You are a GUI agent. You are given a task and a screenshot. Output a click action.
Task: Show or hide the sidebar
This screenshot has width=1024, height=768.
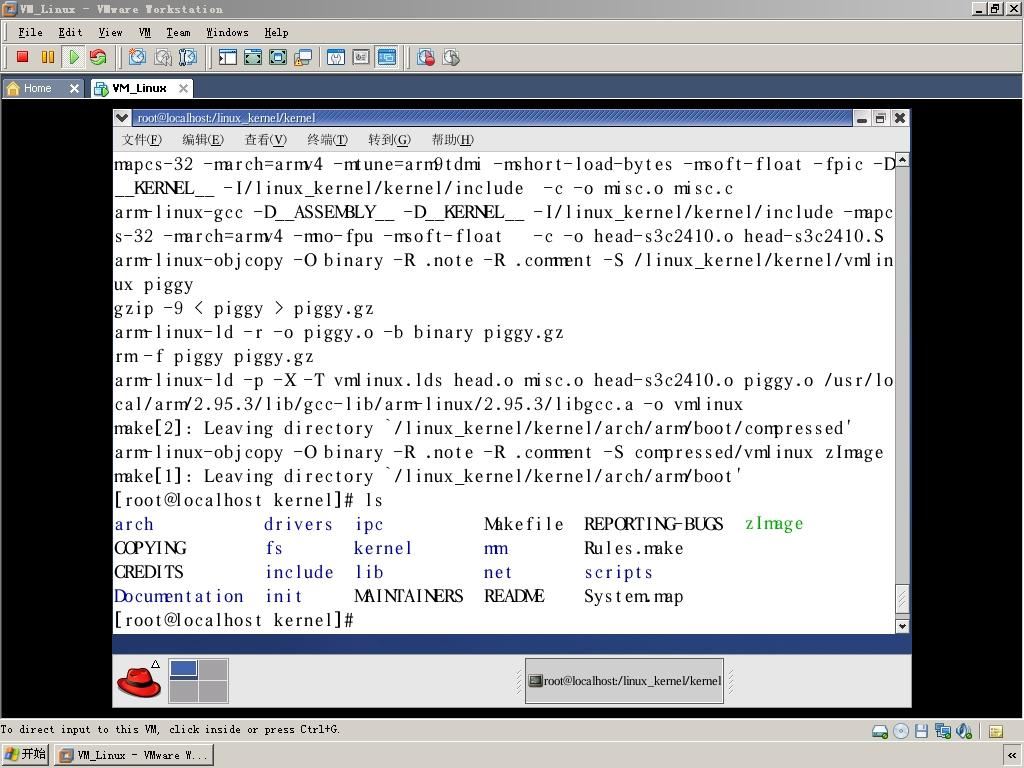227,57
